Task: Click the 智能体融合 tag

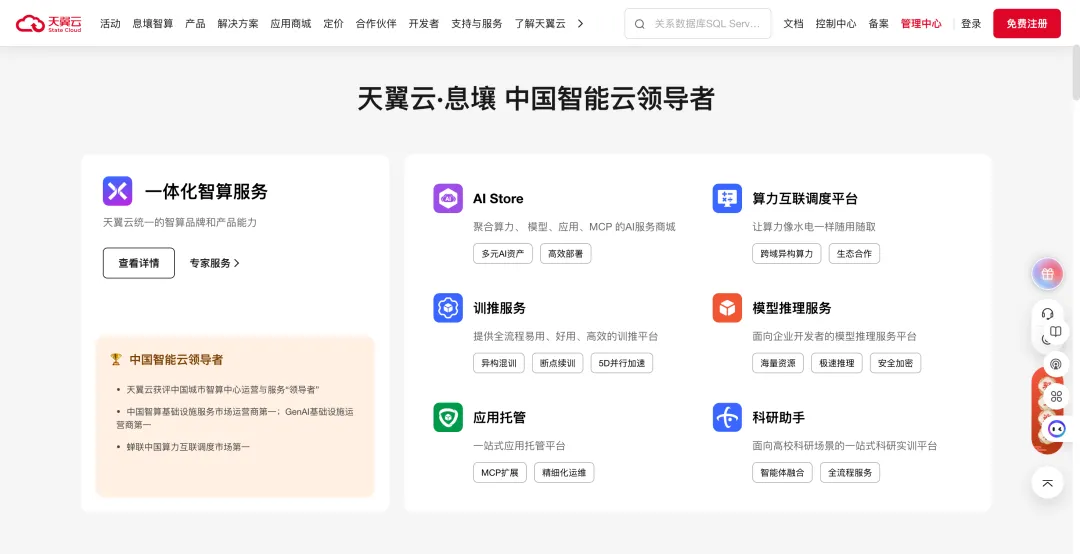Action: pos(782,473)
